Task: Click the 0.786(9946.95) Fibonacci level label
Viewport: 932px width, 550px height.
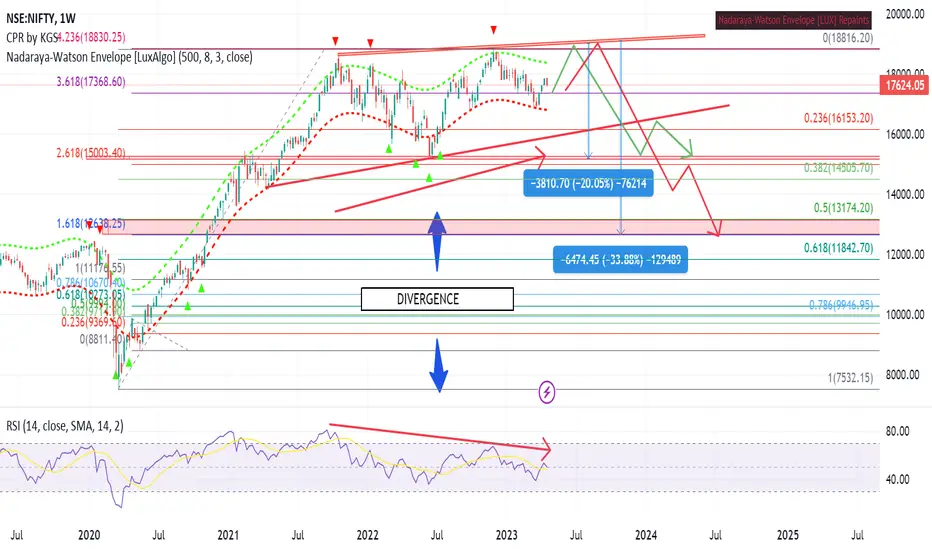Action: click(x=841, y=306)
